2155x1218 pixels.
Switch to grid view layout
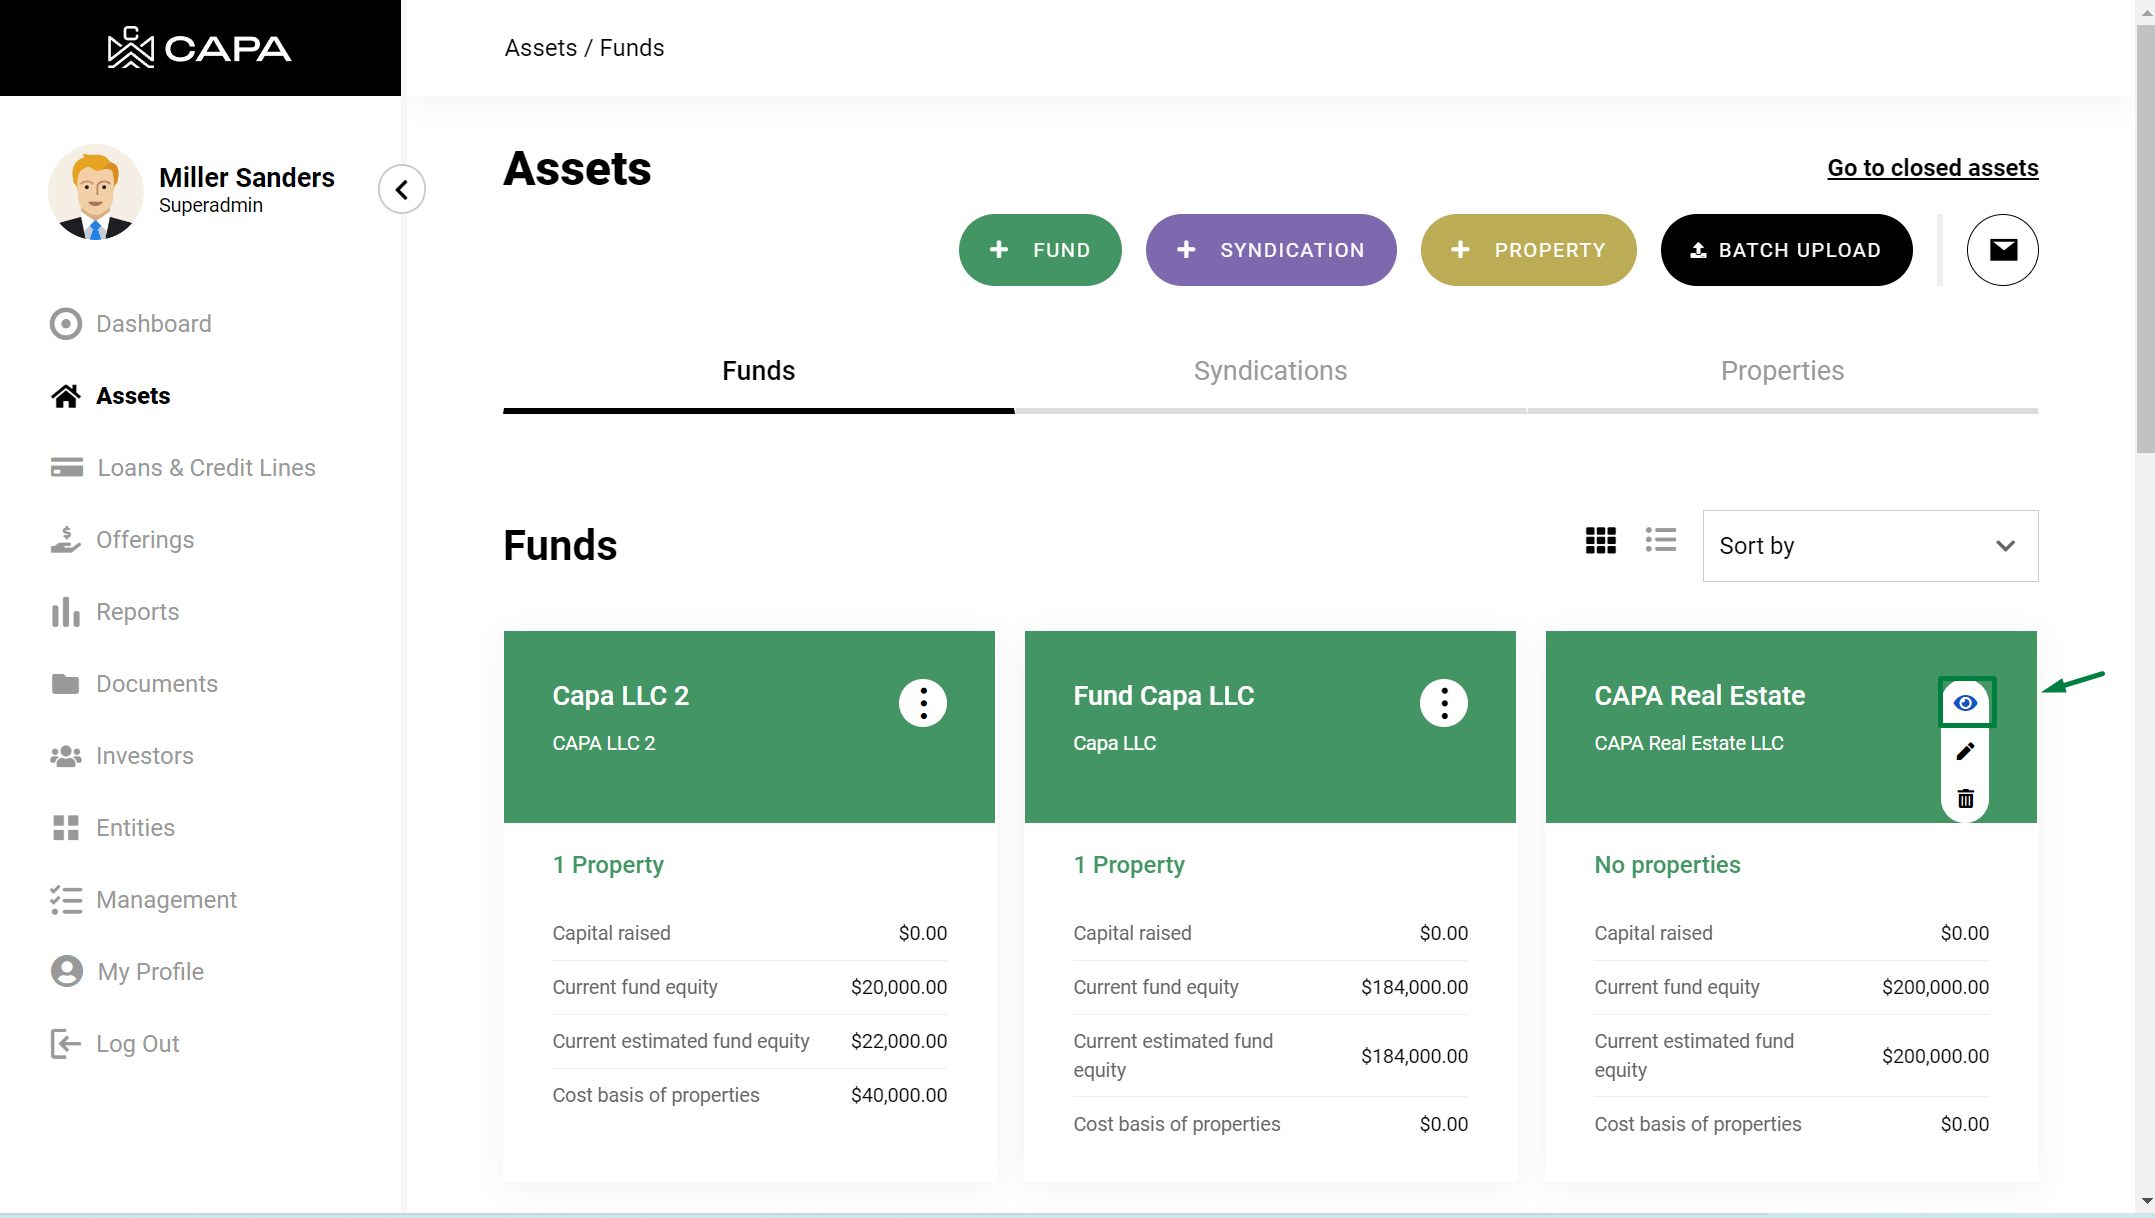tap(1600, 541)
